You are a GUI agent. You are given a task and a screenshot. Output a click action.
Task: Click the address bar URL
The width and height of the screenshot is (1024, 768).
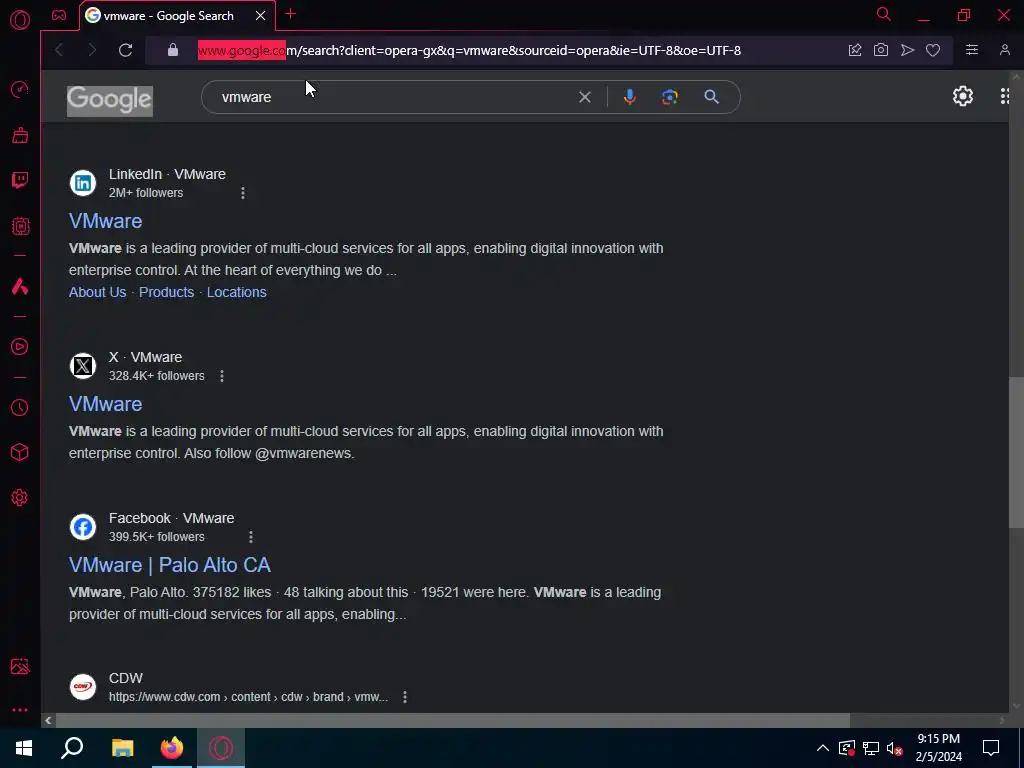pos(469,50)
